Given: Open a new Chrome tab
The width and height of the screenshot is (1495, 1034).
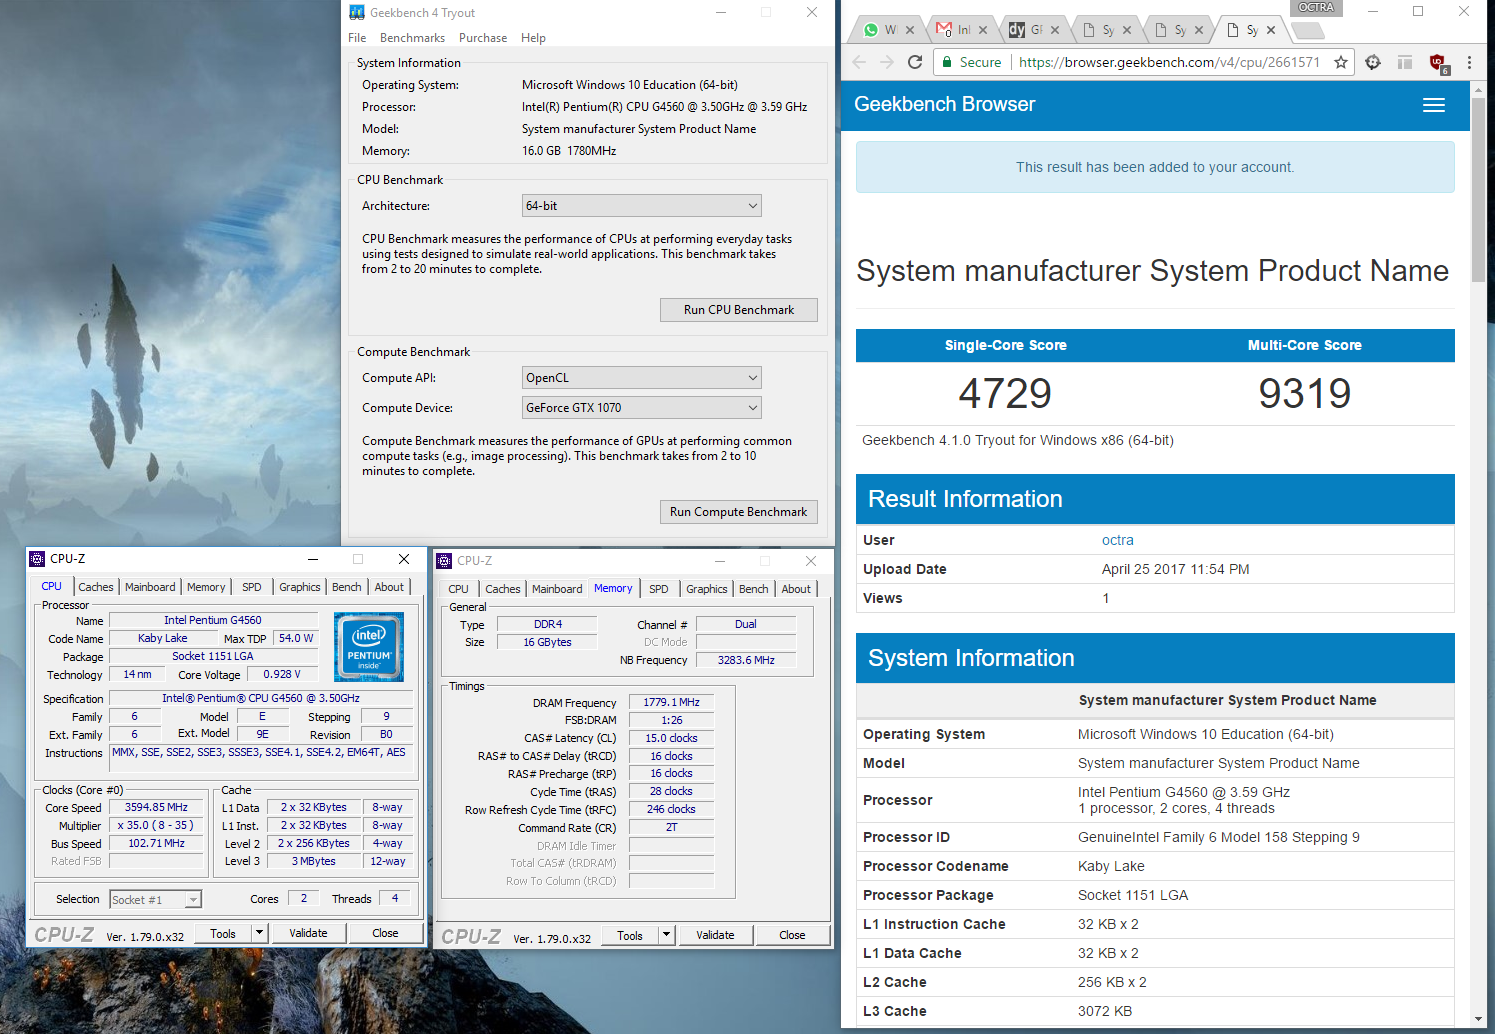Looking at the screenshot, I should click(1308, 31).
